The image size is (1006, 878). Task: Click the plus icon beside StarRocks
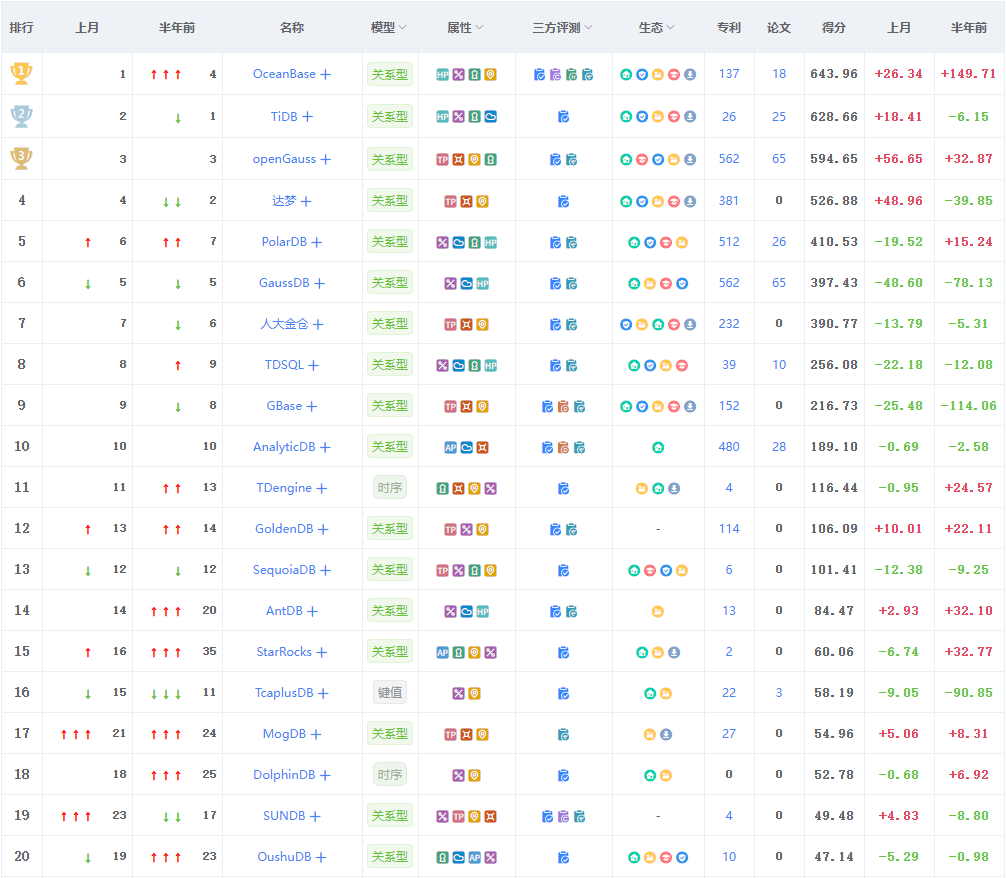tap(321, 652)
